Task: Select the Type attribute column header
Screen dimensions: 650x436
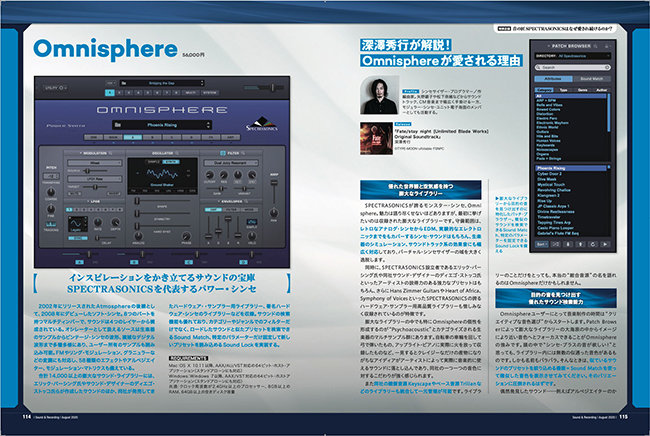Action: 564,90
